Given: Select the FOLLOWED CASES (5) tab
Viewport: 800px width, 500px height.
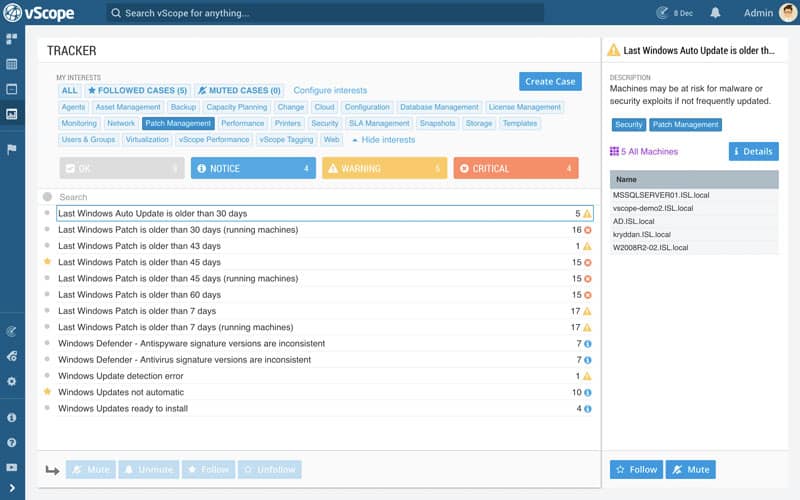Looking at the screenshot, I should tap(137, 90).
